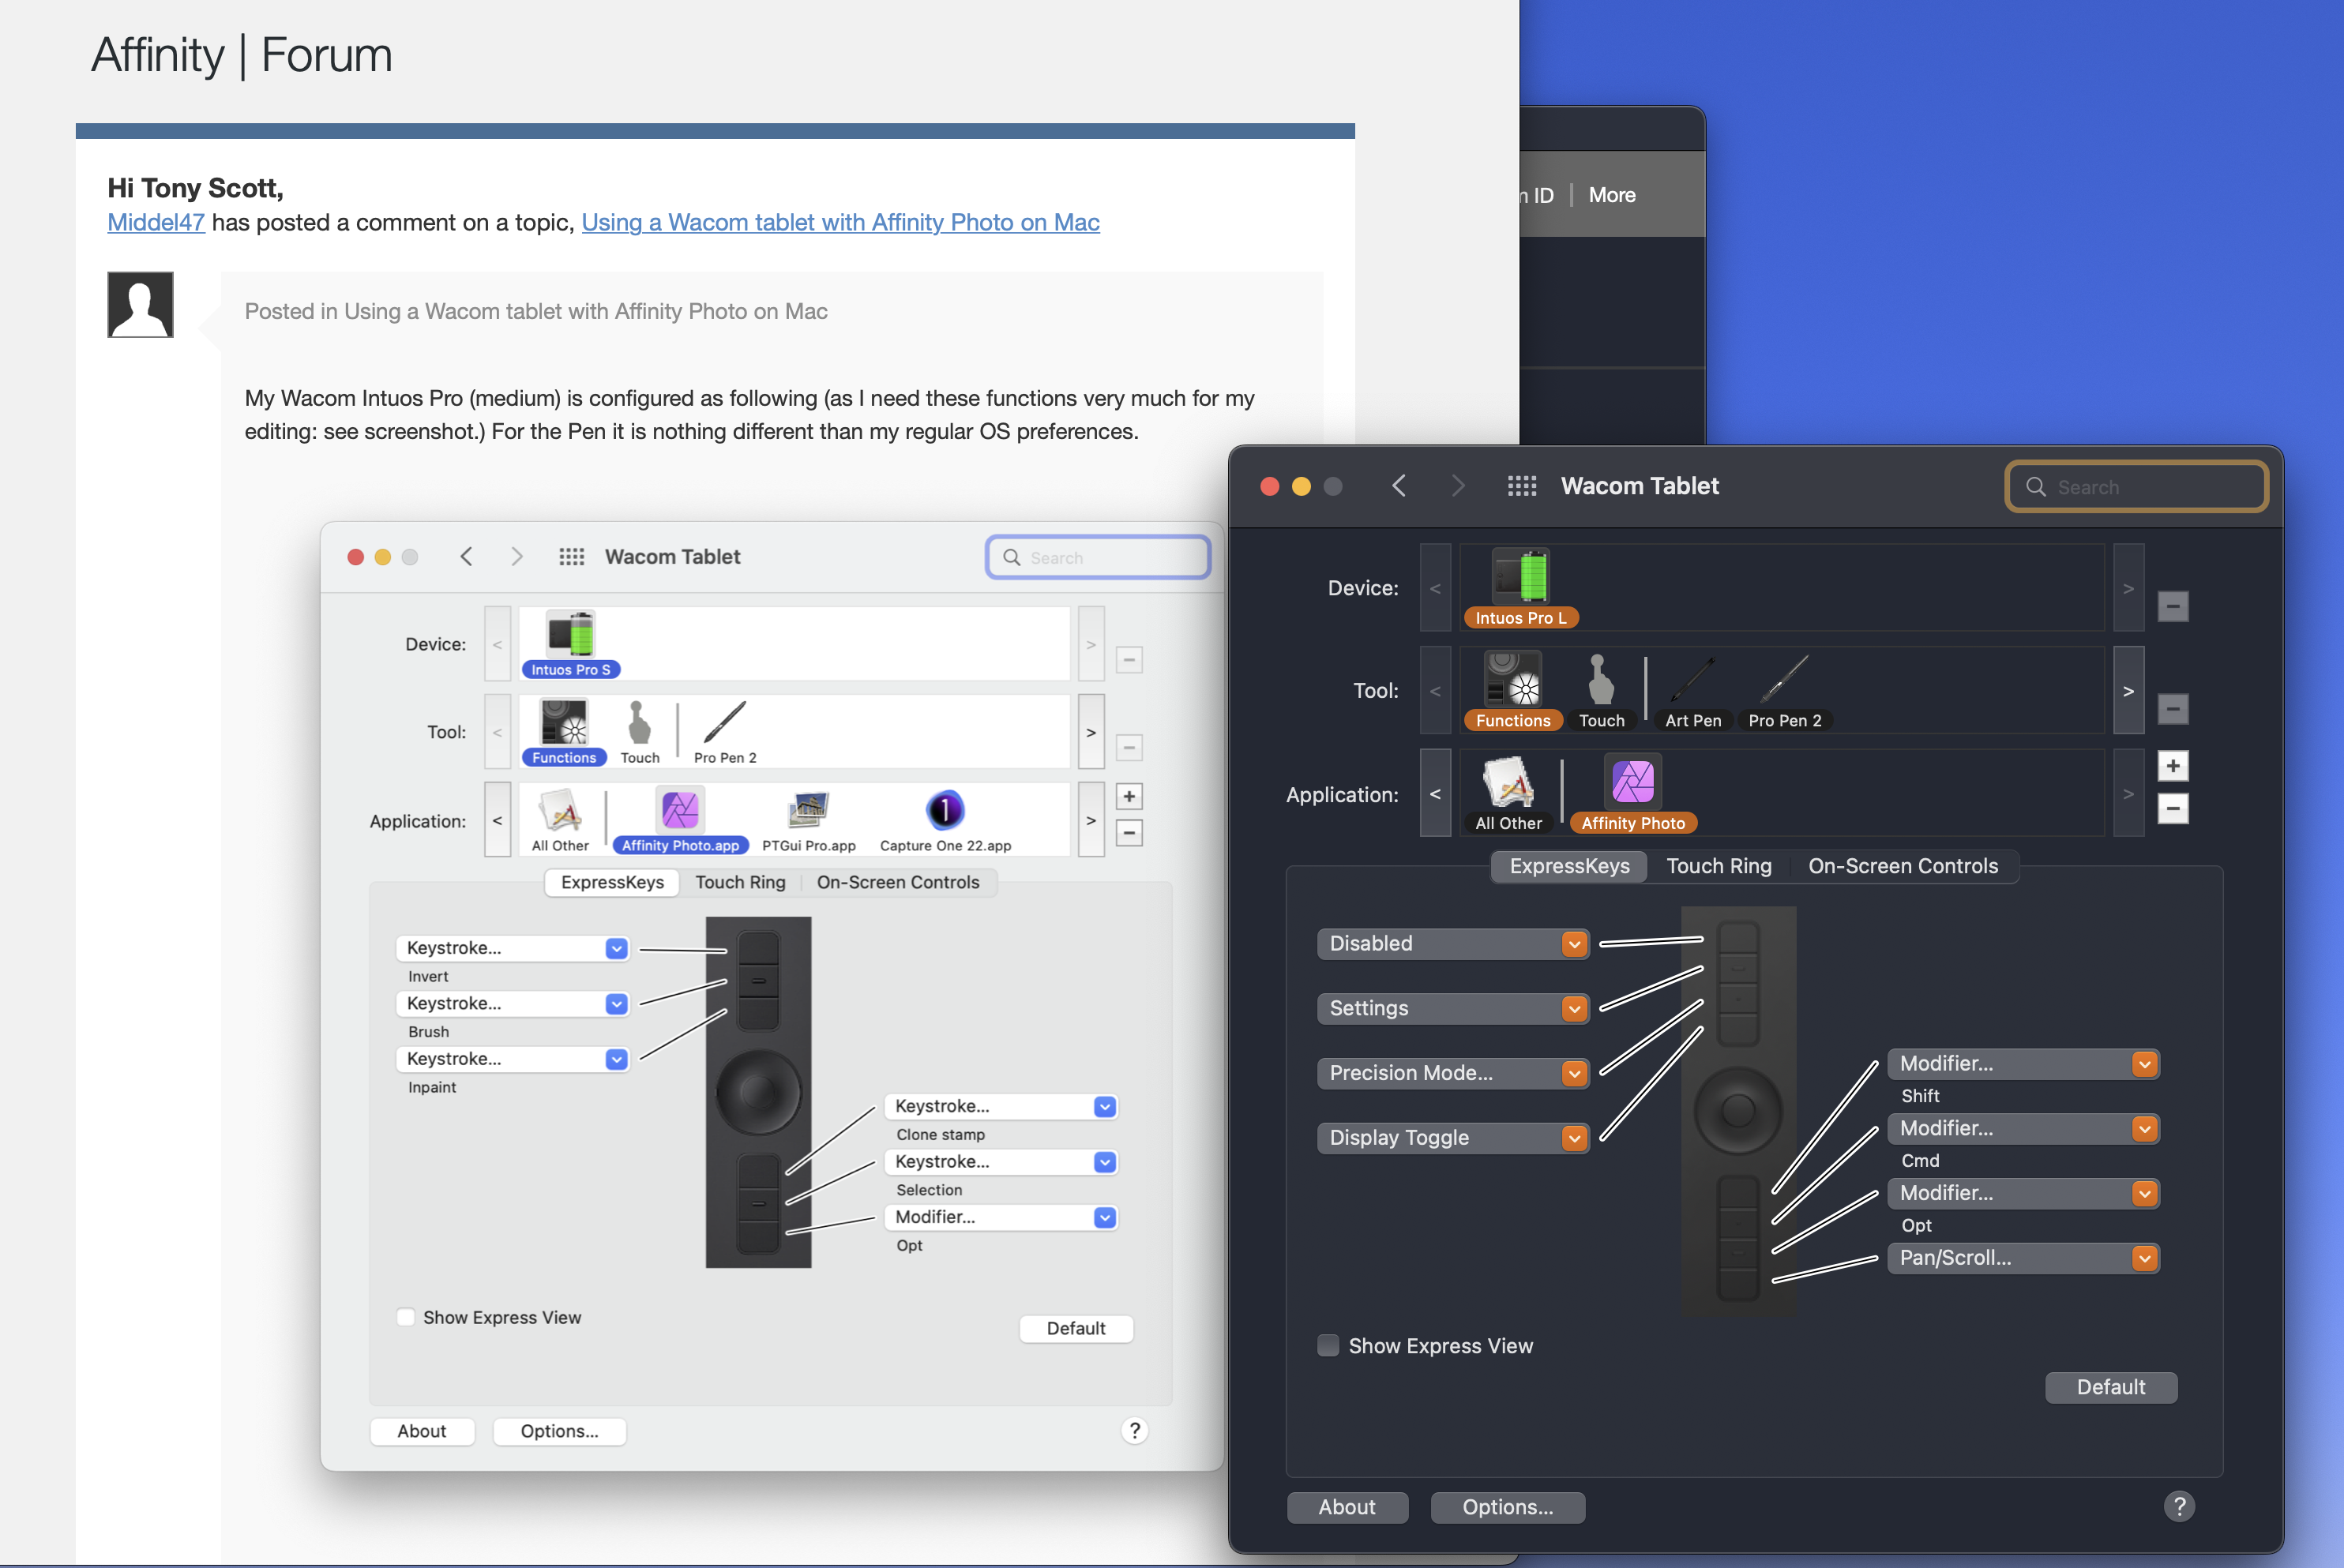
Task: Open Keystroke dropdown labeled Selection
Action: click(1001, 1162)
